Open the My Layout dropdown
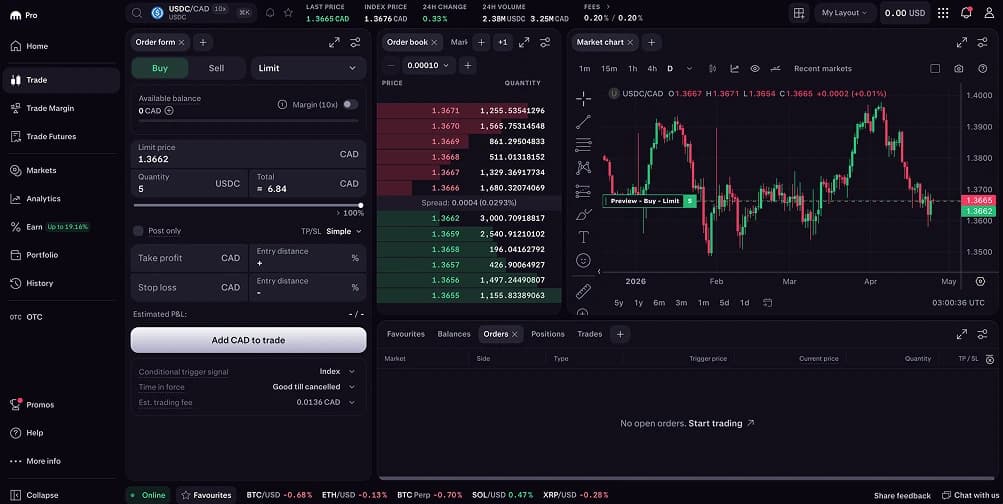 pyautogui.click(x=844, y=13)
